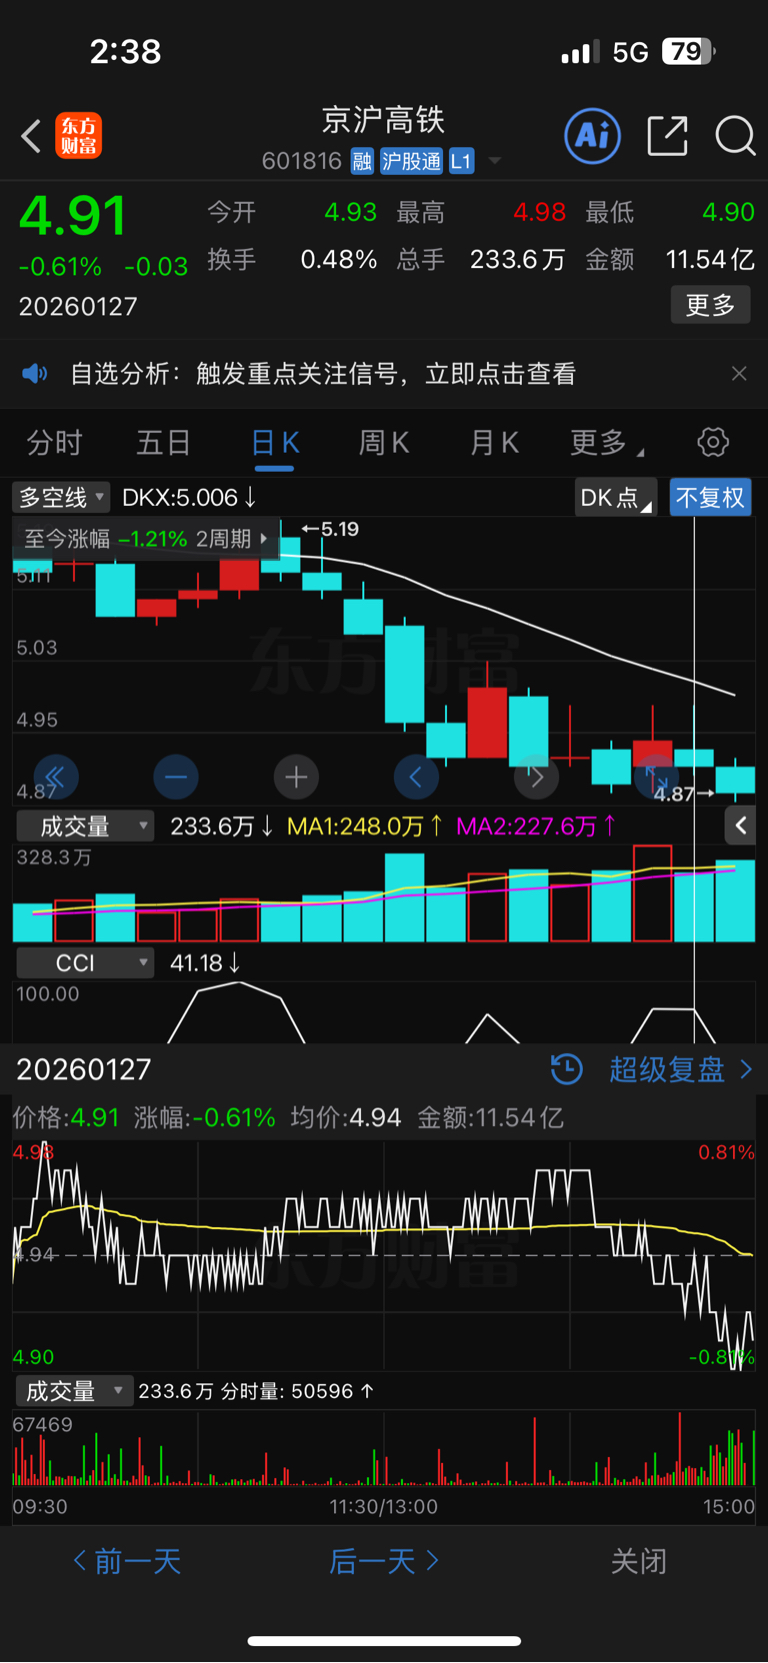
Task: Select the 日K tab
Action: (275, 443)
